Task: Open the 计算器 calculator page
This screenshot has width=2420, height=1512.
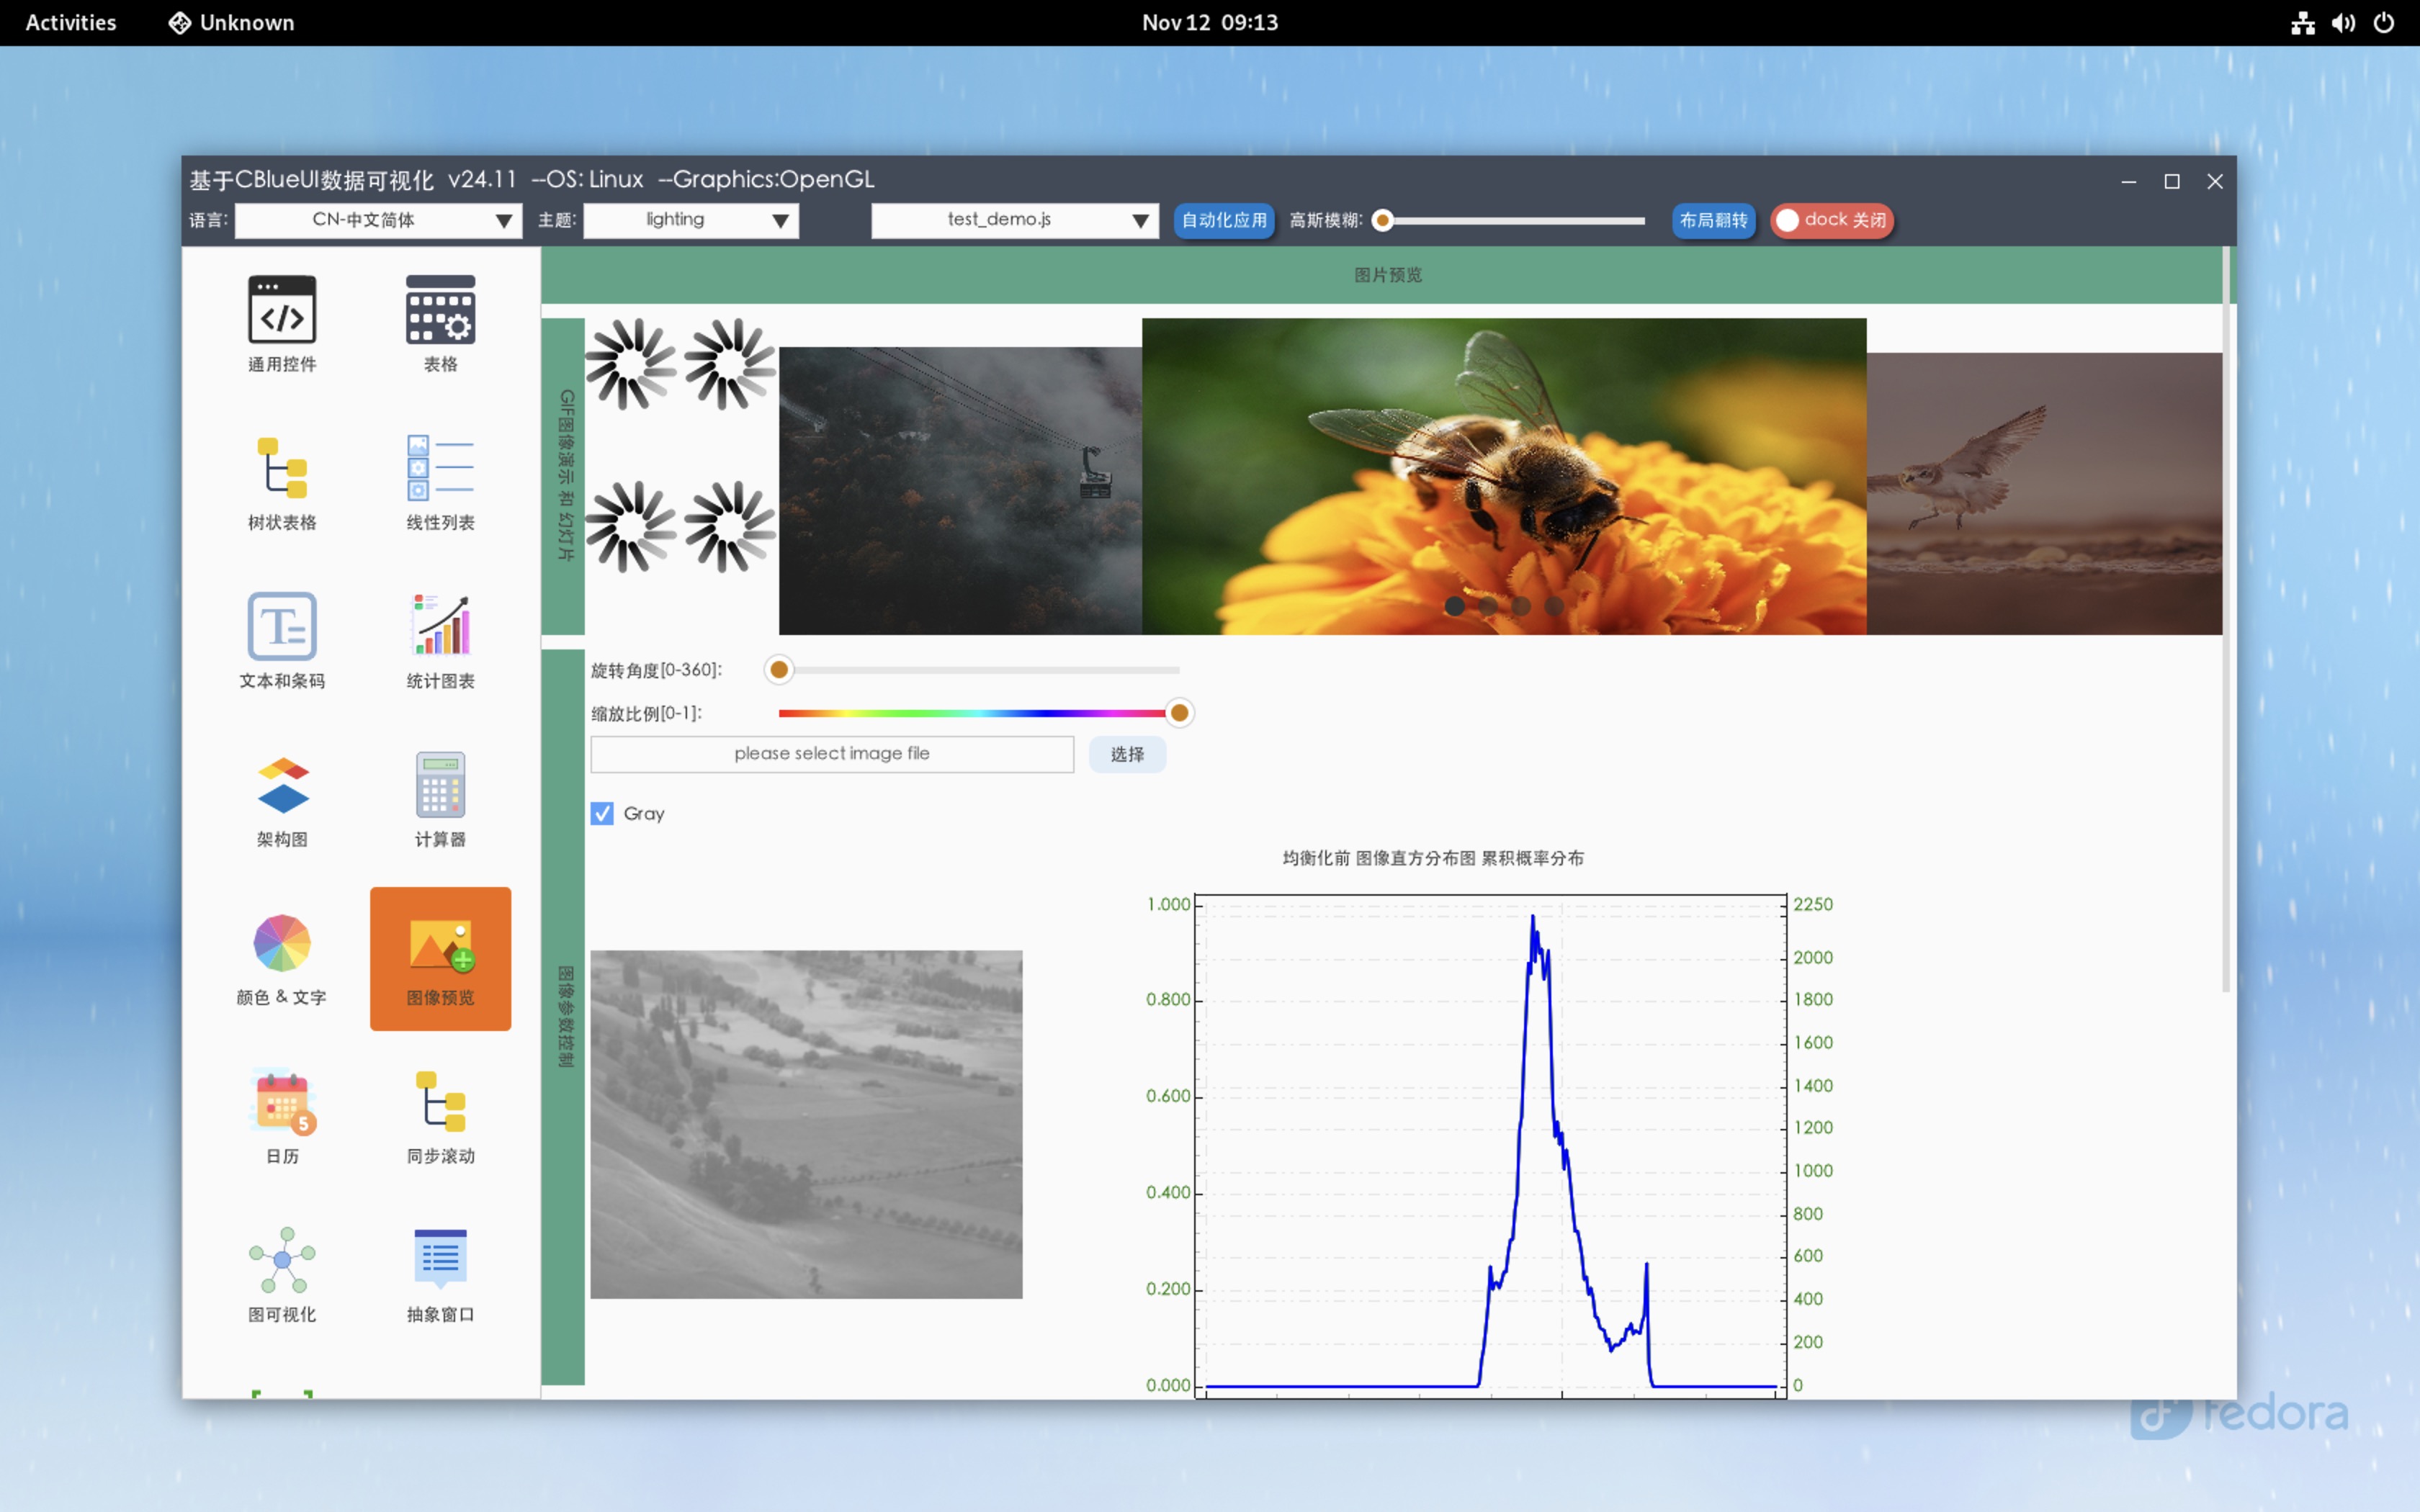Action: point(440,800)
